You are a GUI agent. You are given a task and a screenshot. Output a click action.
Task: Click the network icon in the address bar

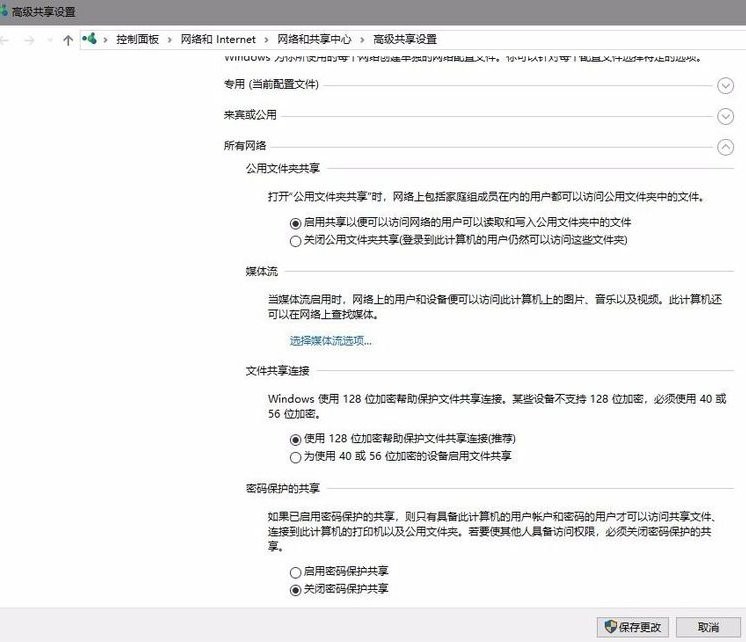tap(91, 39)
